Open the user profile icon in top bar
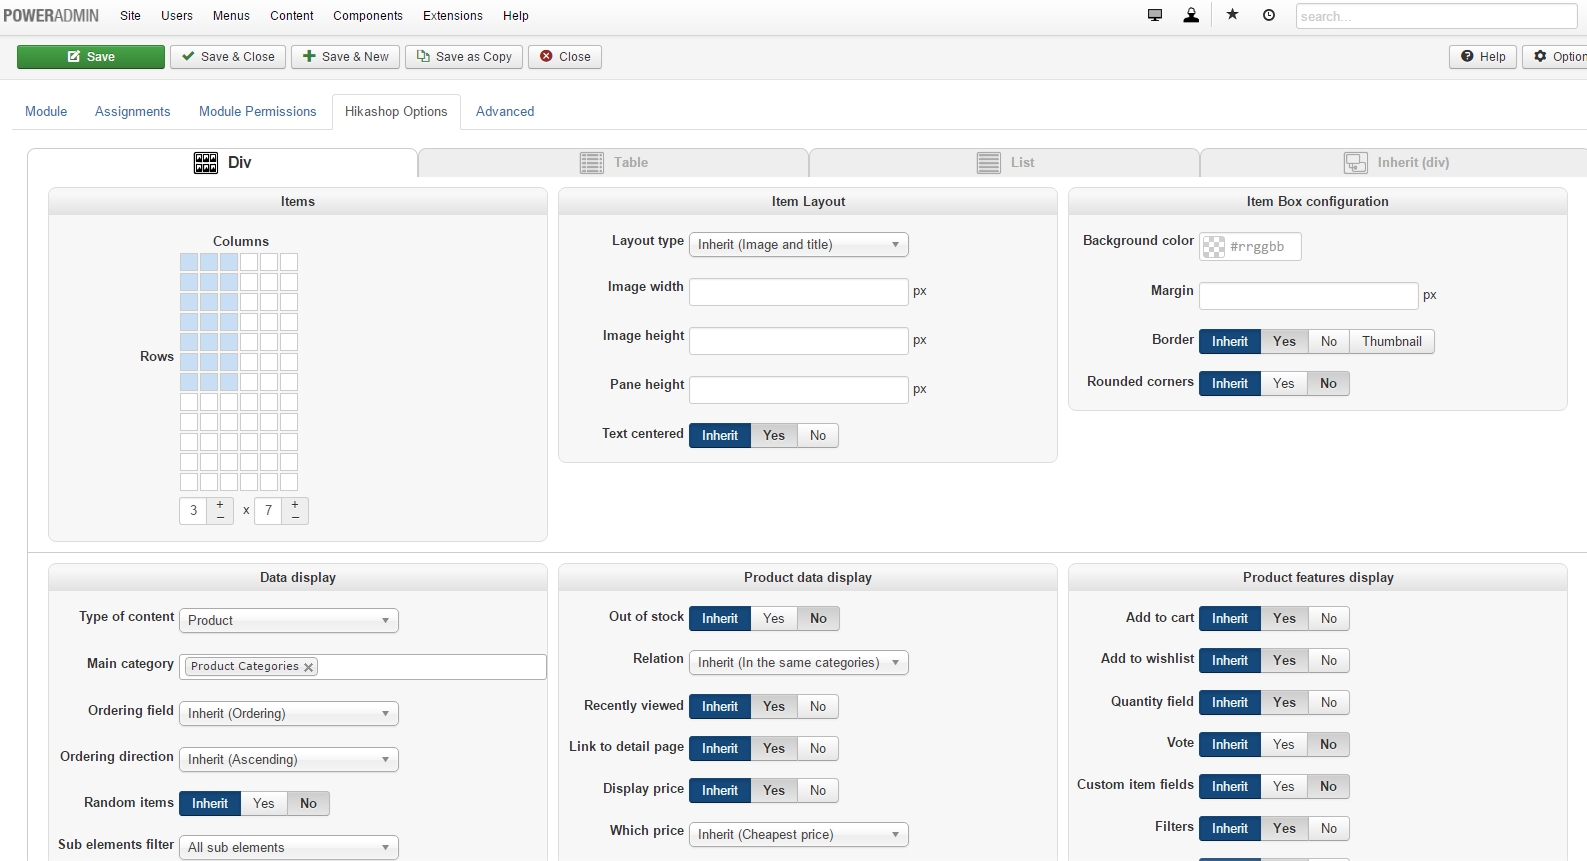 pyautogui.click(x=1191, y=15)
